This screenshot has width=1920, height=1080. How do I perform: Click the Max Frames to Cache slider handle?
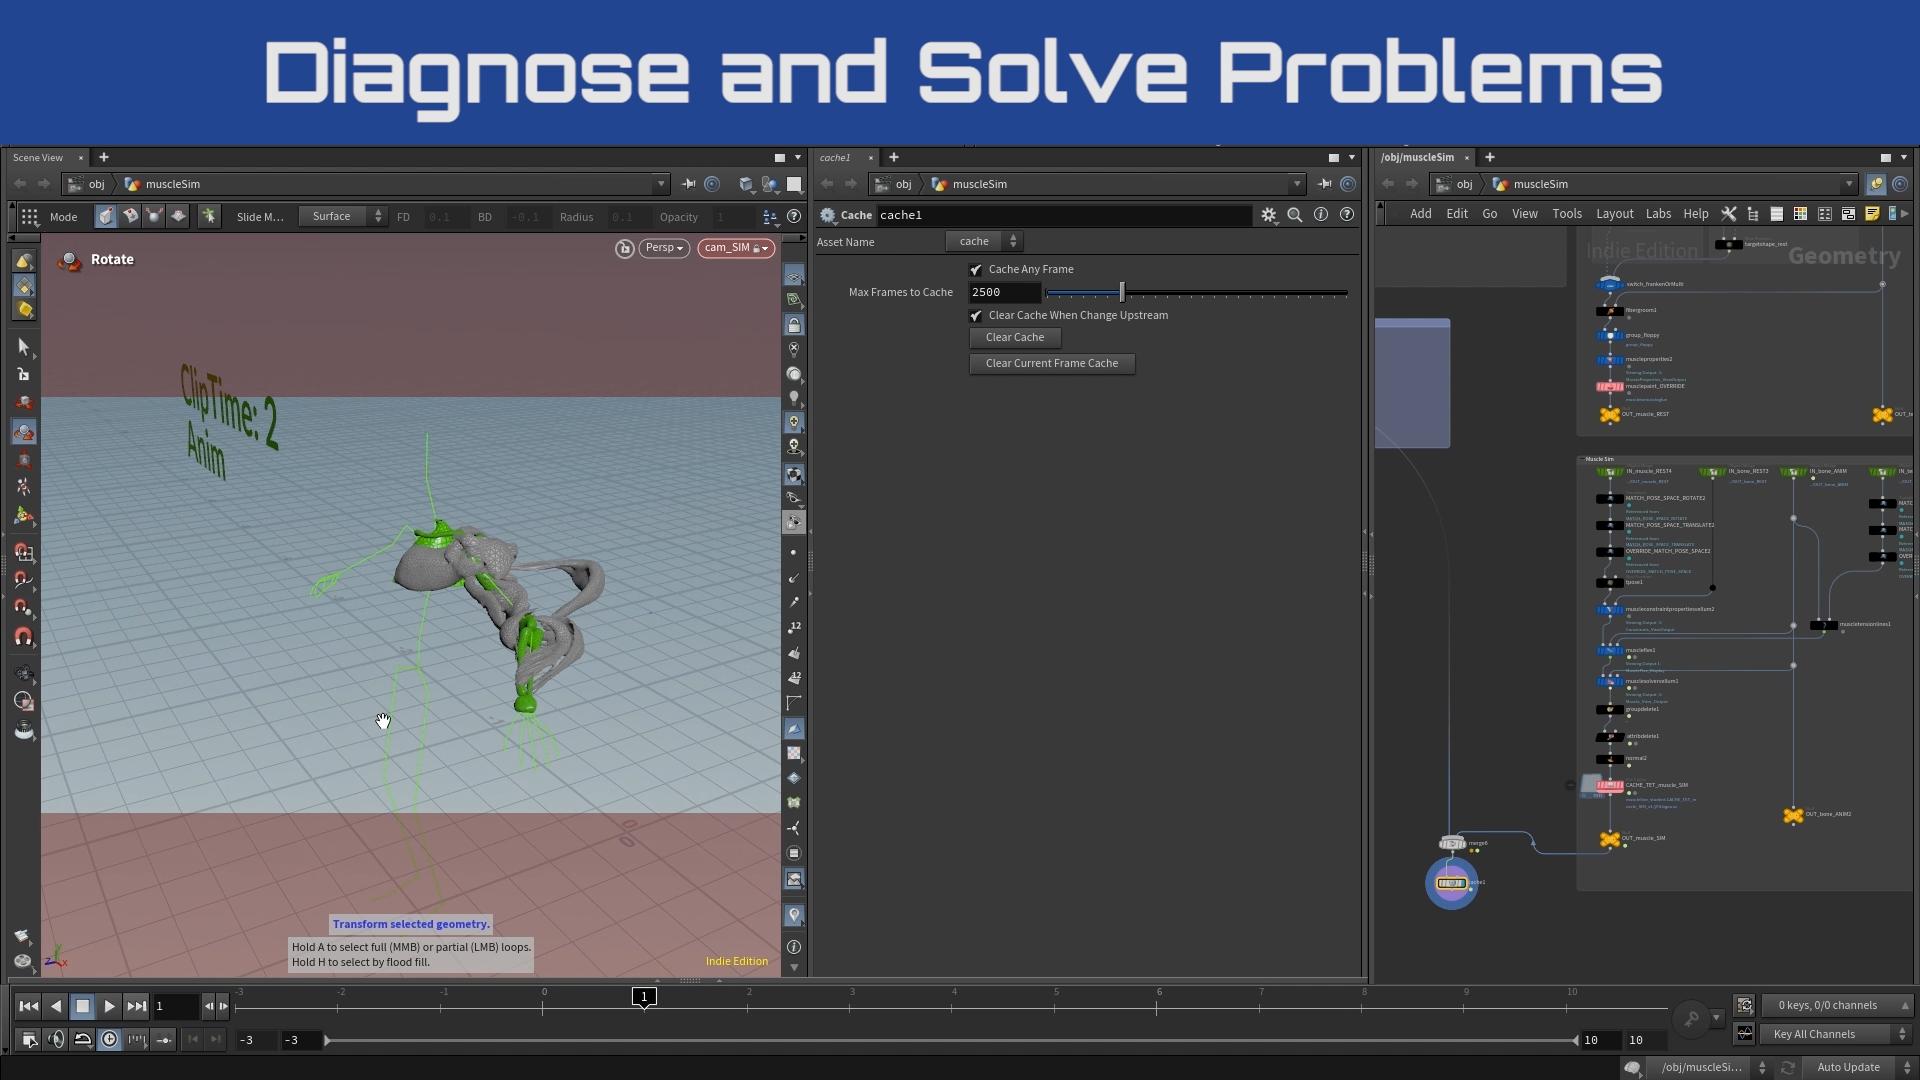point(1122,292)
